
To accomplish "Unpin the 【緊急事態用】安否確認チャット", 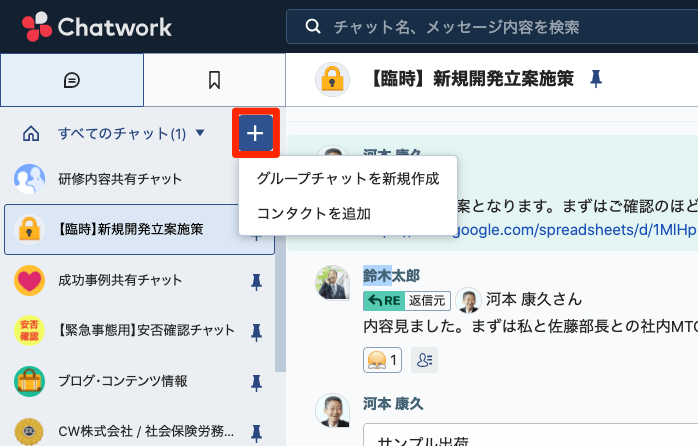I will tap(256, 330).
